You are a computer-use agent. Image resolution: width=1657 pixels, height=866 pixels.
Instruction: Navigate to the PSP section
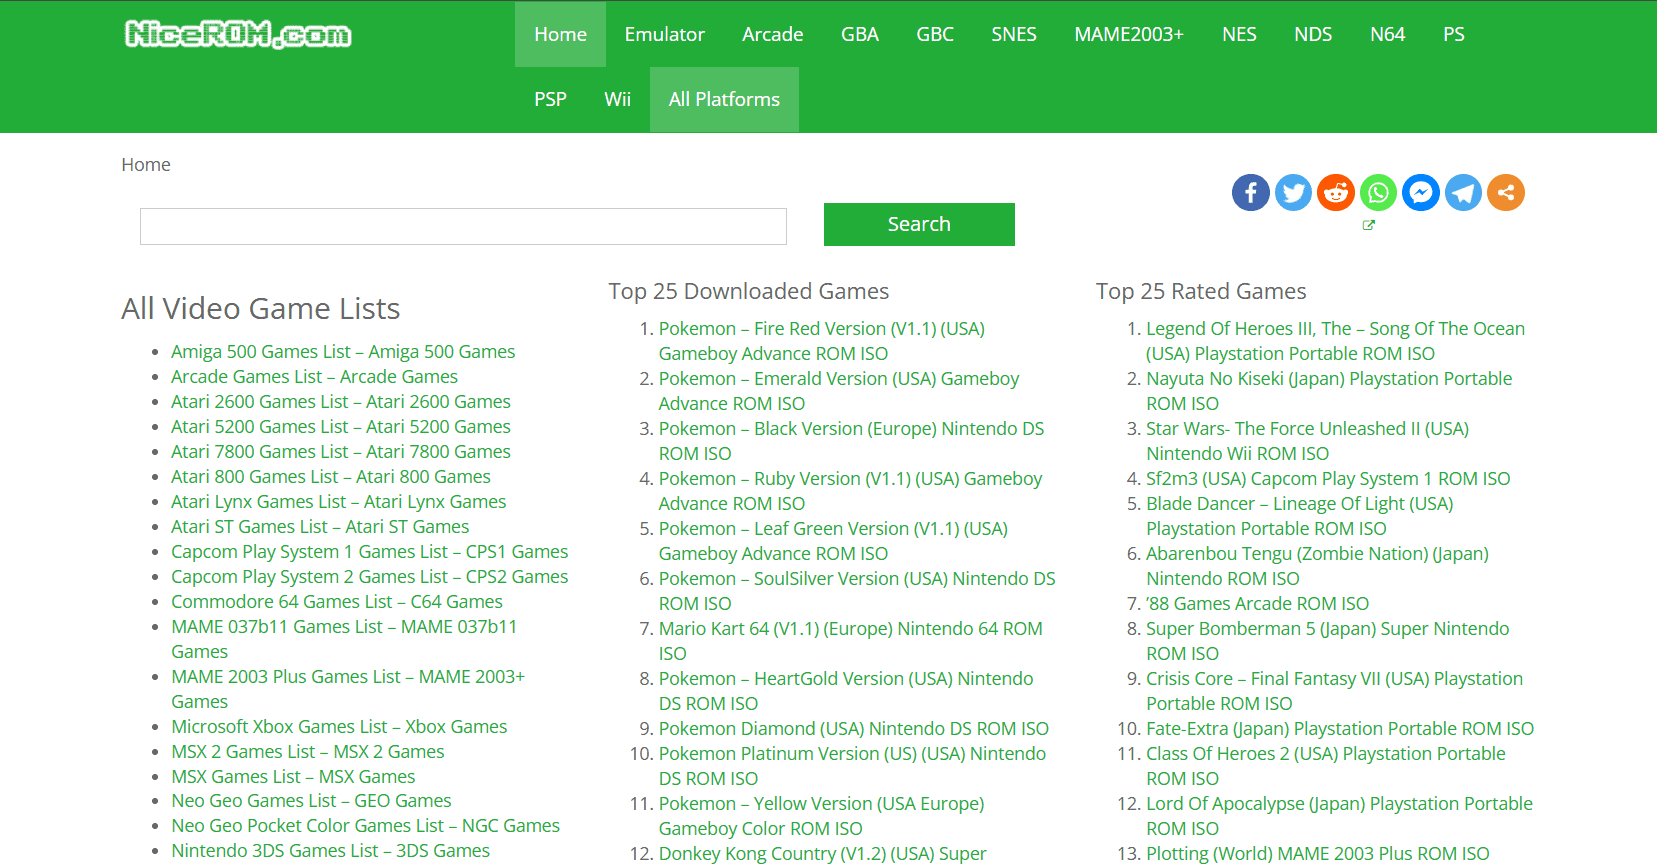coord(550,99)
